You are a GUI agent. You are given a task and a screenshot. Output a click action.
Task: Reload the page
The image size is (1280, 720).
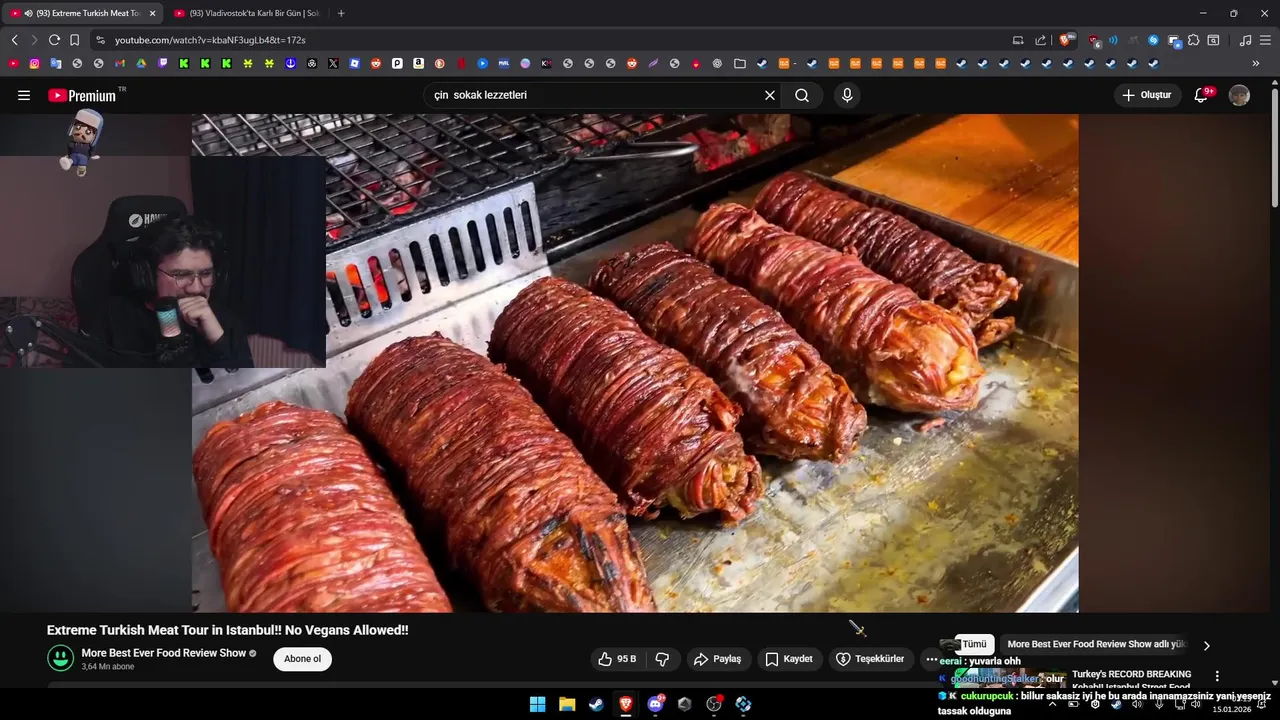(54, 40)
